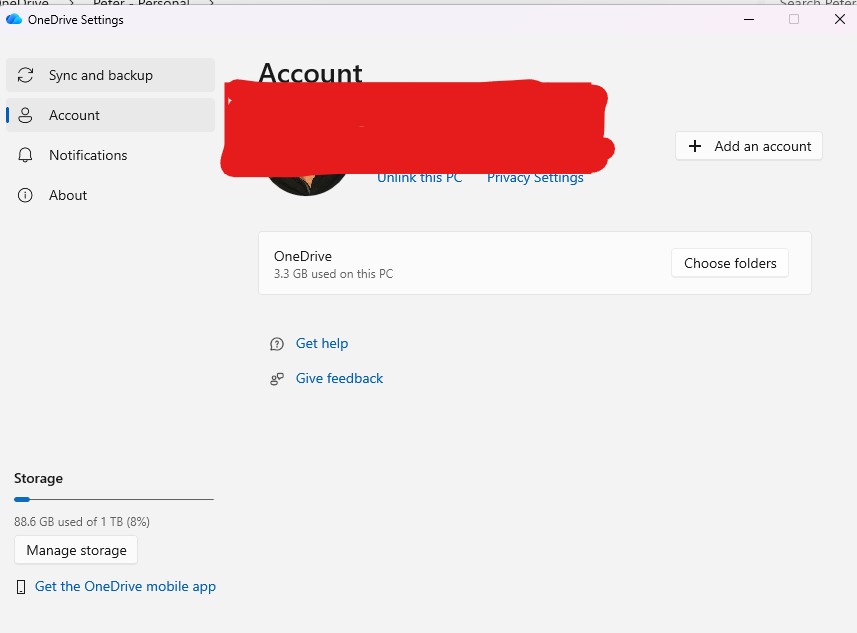857x633 pixels.
Task: Click the person icon beside Account
Action: tap(25, 115)
